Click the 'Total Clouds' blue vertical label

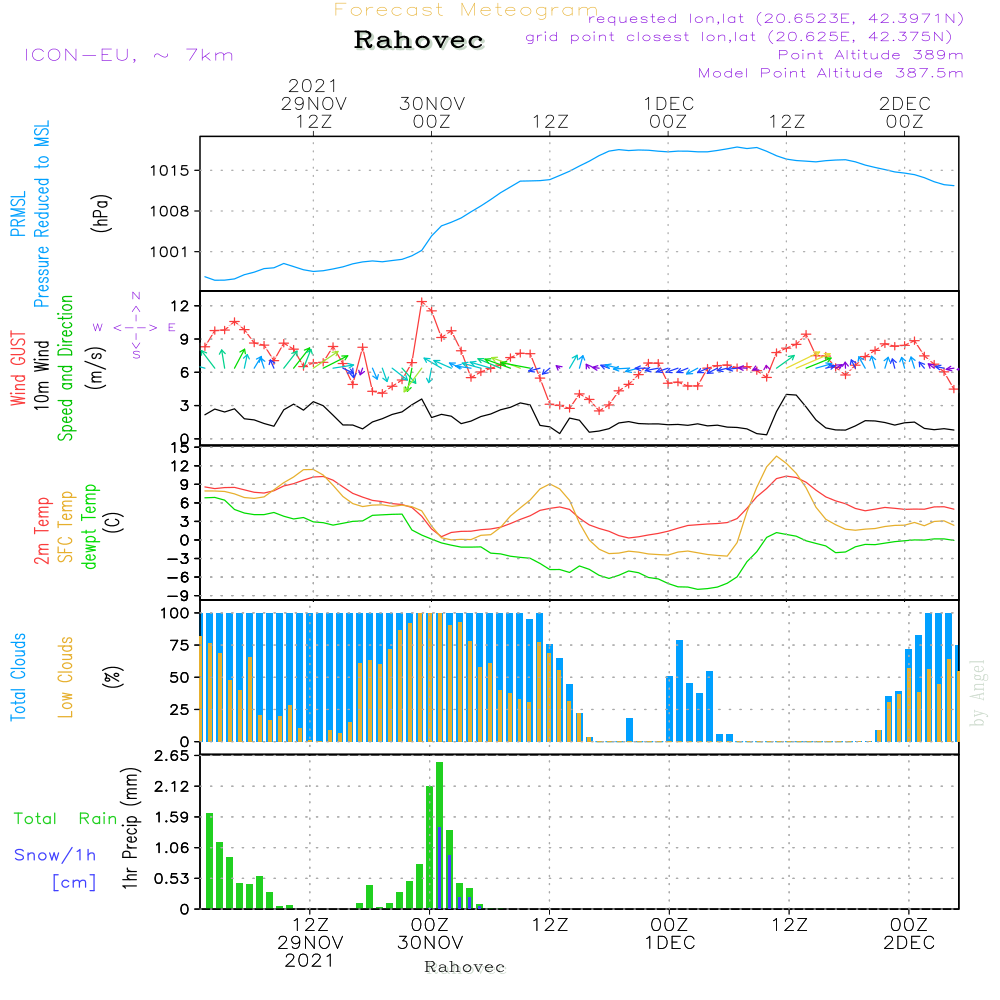pyautogui.click(x=18, y=677)
